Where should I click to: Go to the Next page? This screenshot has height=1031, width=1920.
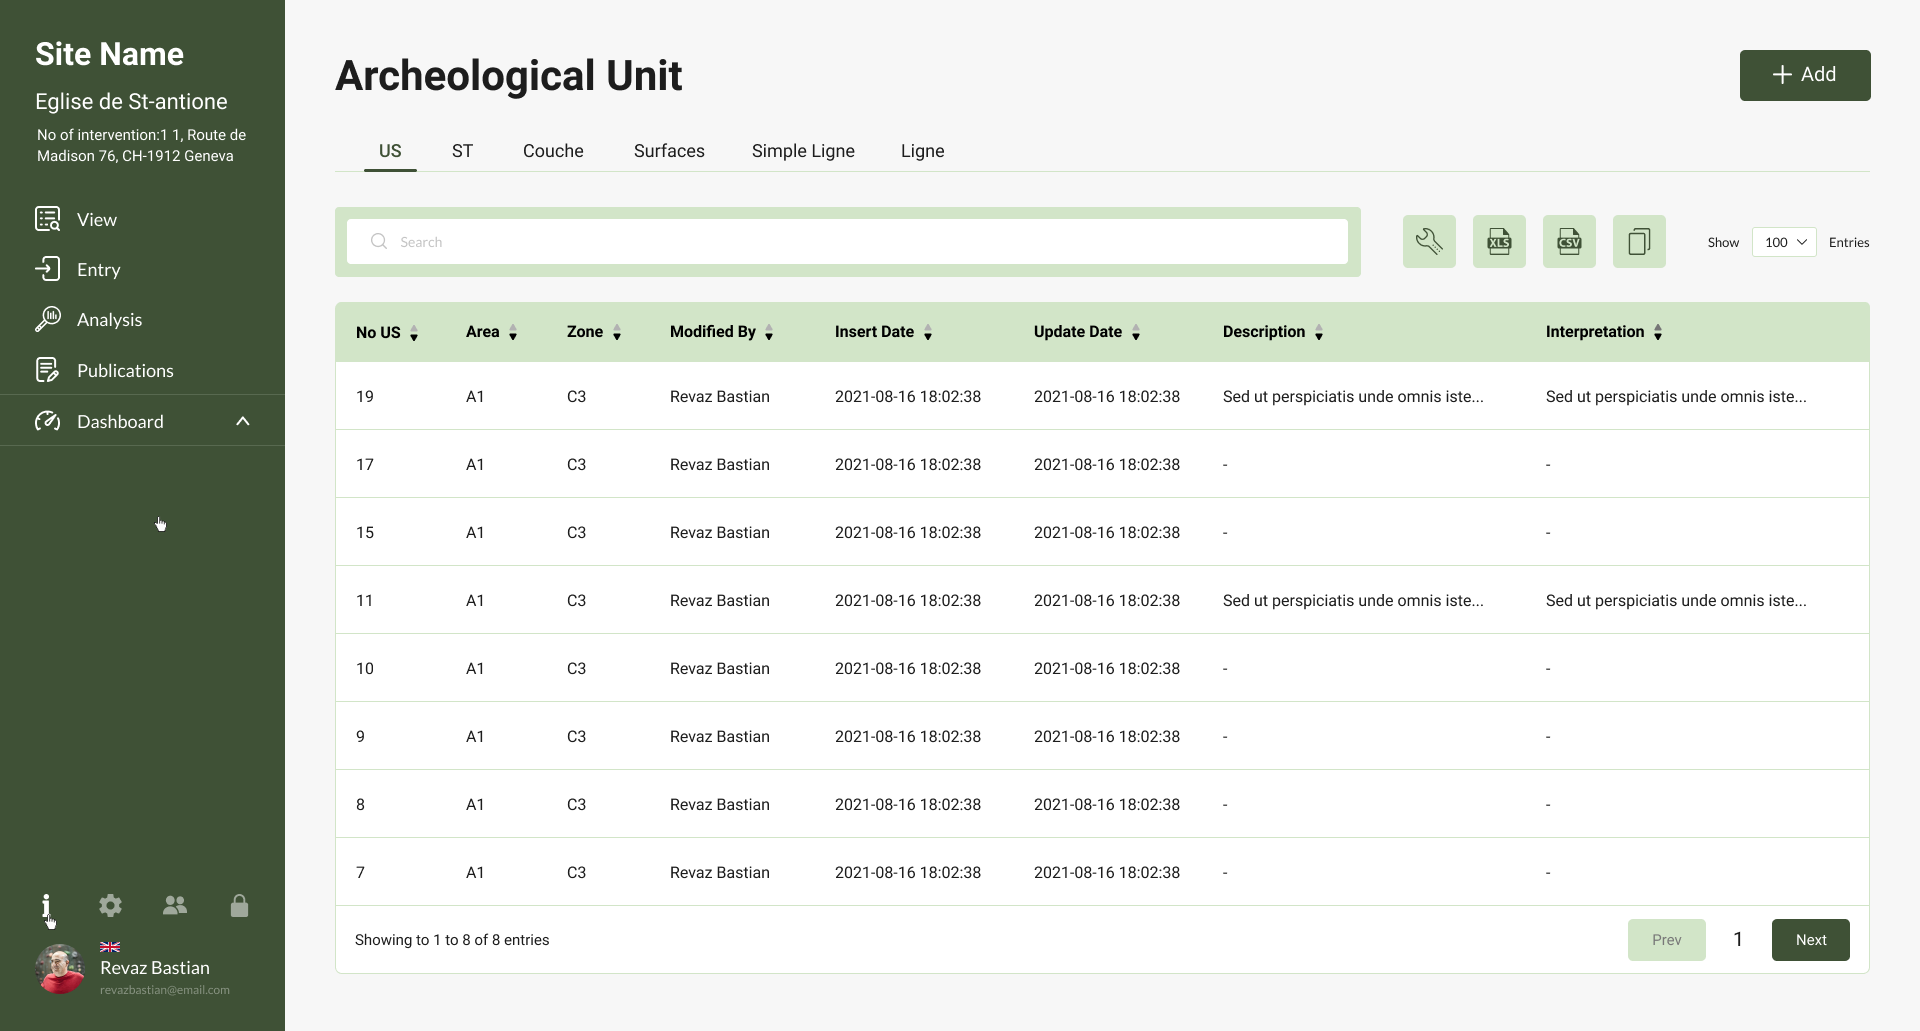coord(1810,940)
